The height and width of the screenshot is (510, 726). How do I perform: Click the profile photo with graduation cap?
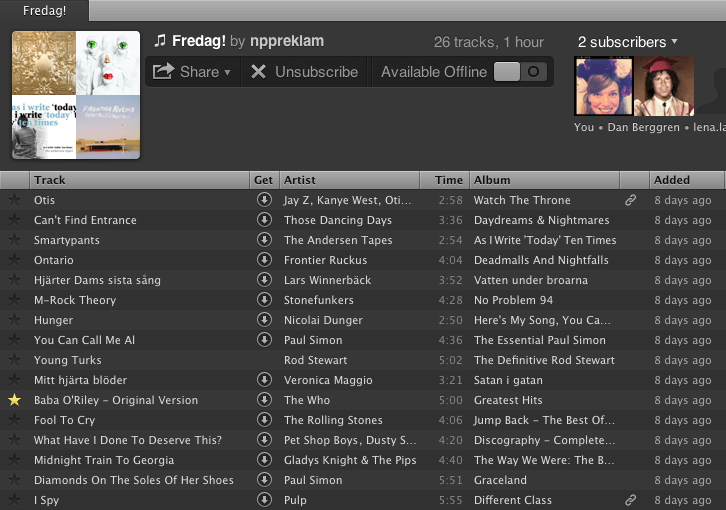coord(664,86)
